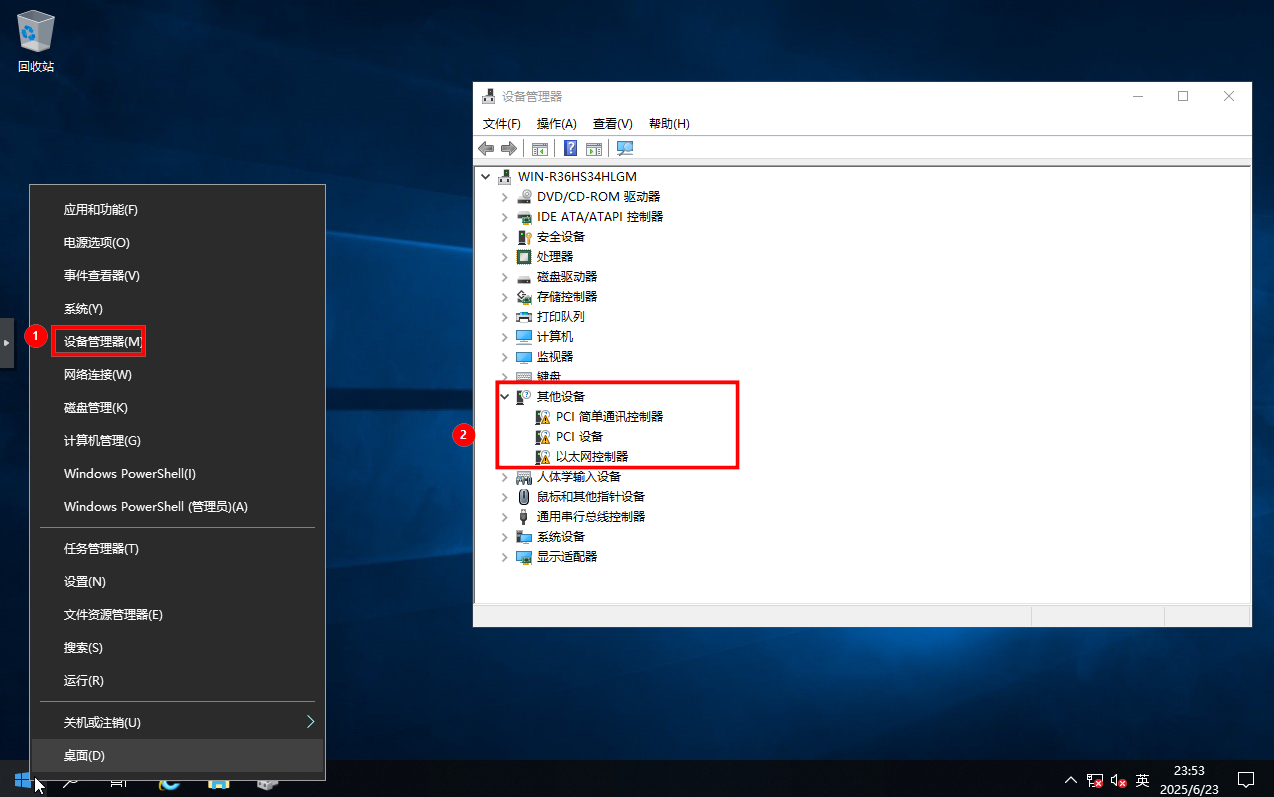
Task: Choose 电源选项(O) in the context menu
Action: coord(177,242)
